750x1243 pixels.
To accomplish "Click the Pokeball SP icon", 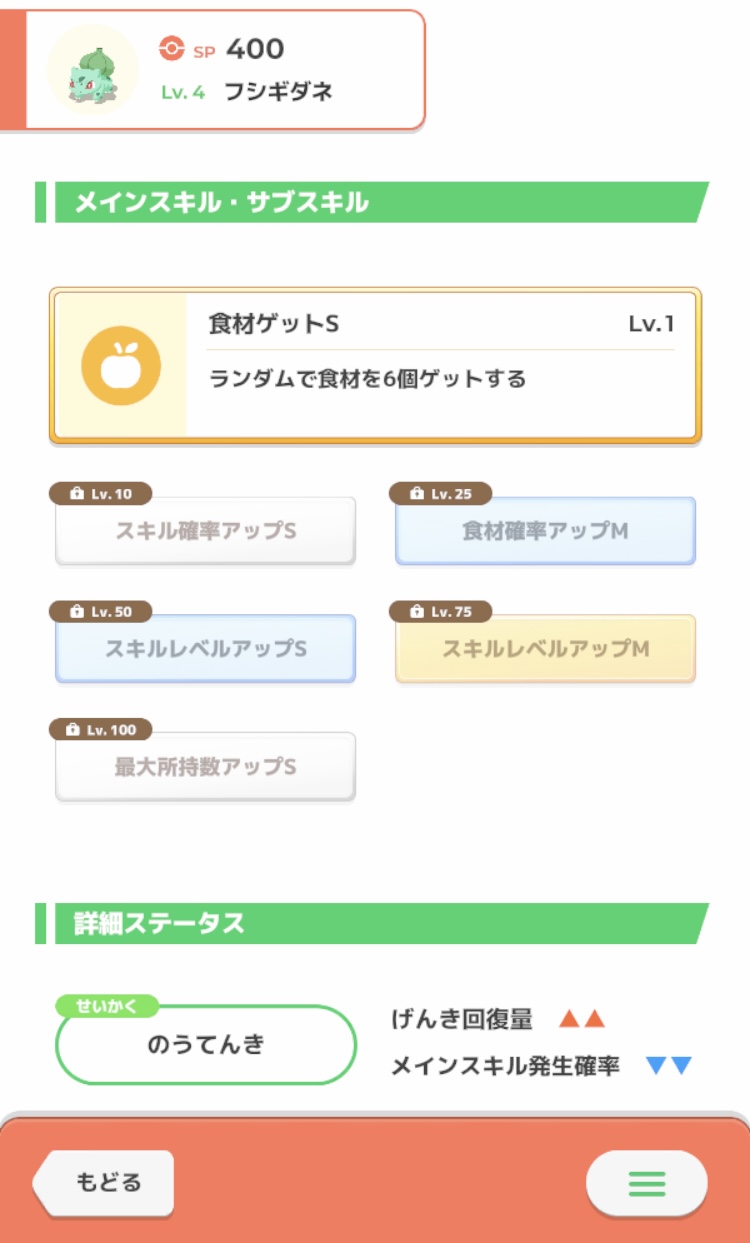I will point(172,48).
